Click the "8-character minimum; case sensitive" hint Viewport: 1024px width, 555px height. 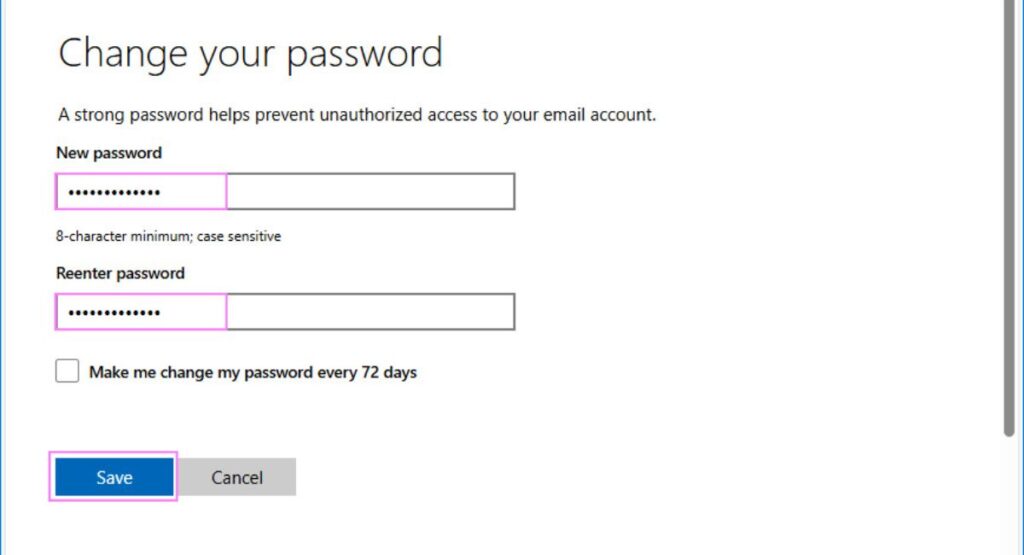(x=168, y=237)
